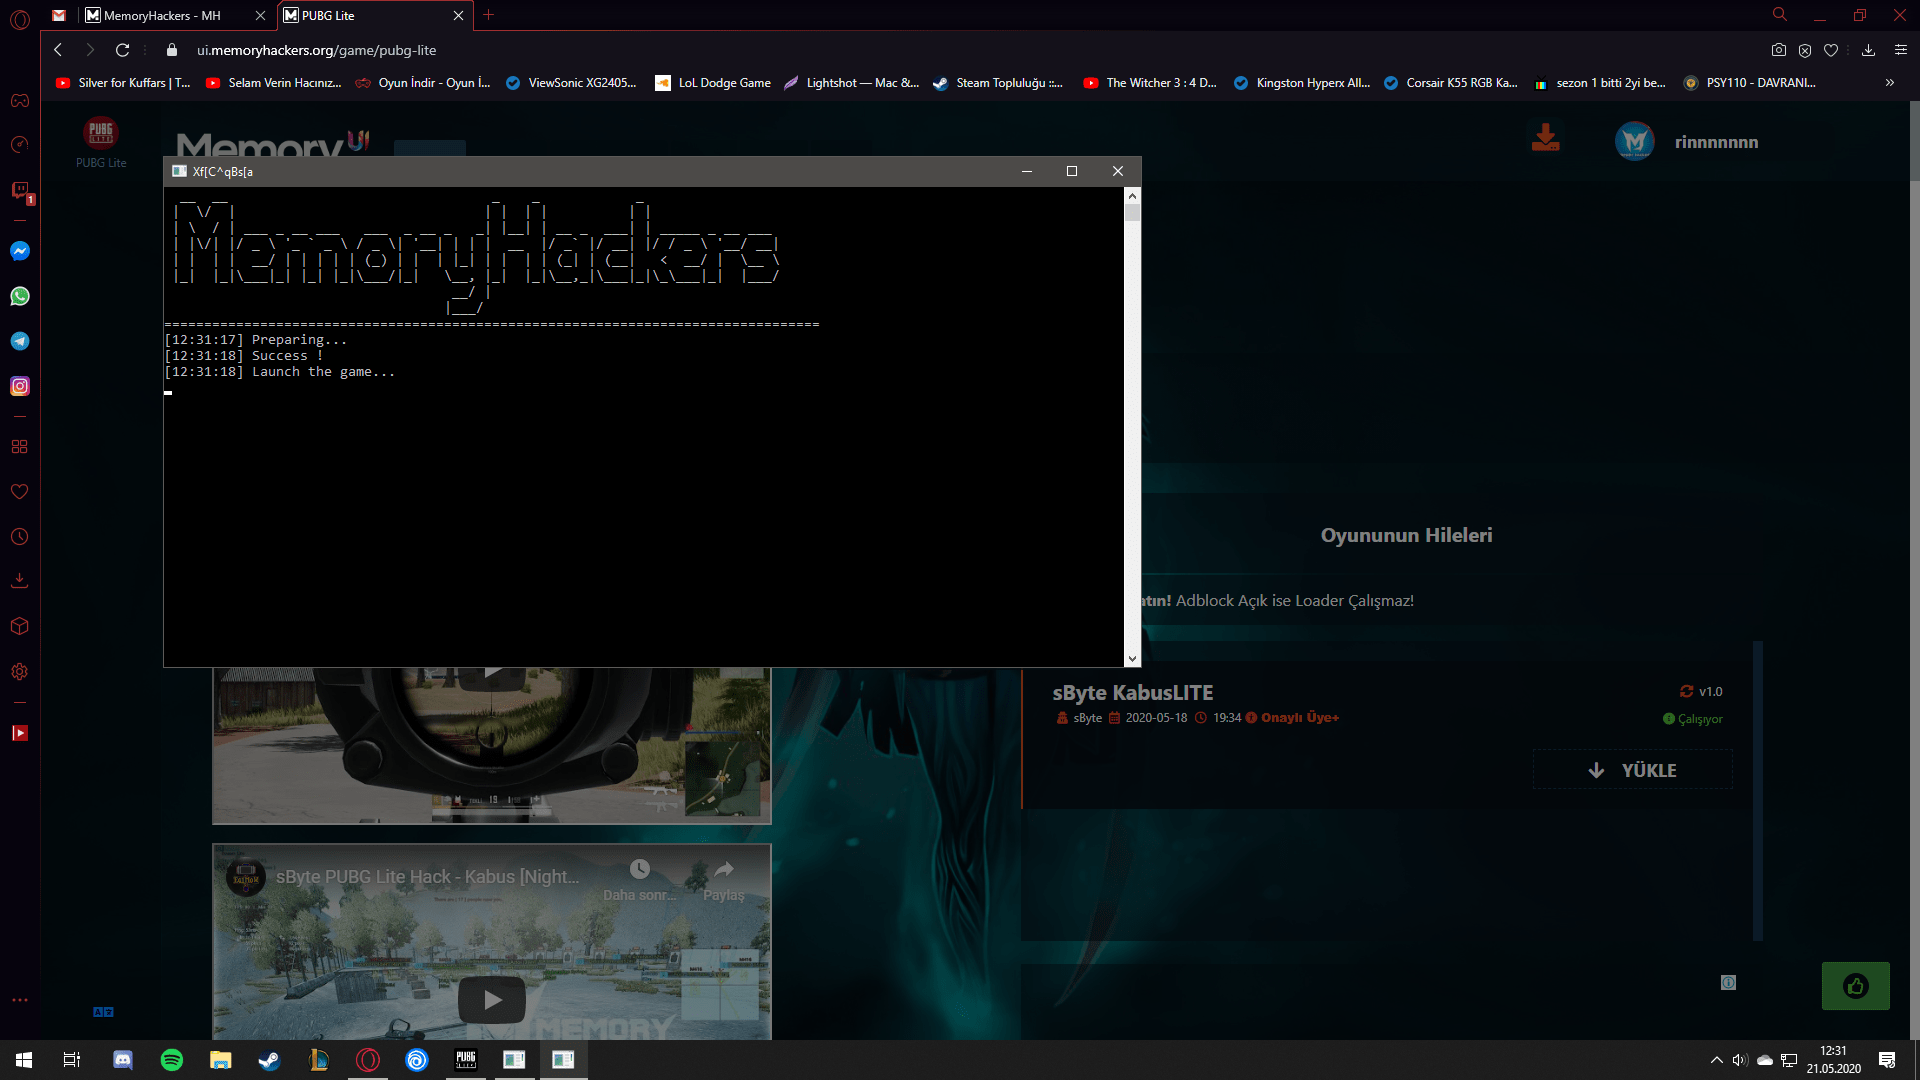Image resolution: width=1920 pixels, height=1080 pixels.
Task: Click Daha sonra watch-later on the video
Action: (640, 879)
